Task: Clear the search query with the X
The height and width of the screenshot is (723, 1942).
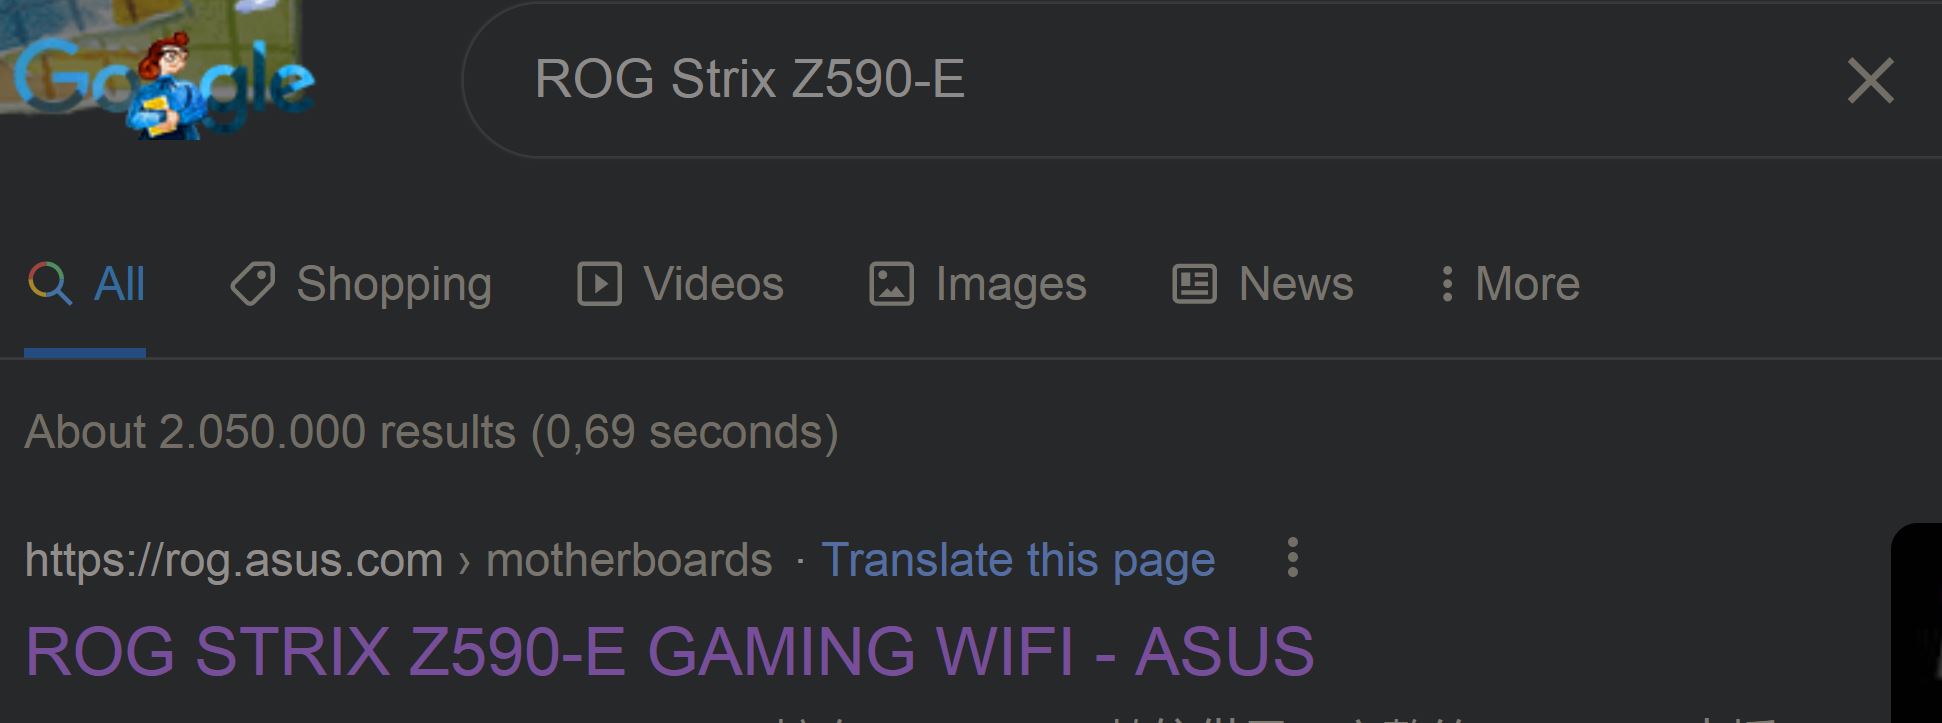Action: (1870, 80)
